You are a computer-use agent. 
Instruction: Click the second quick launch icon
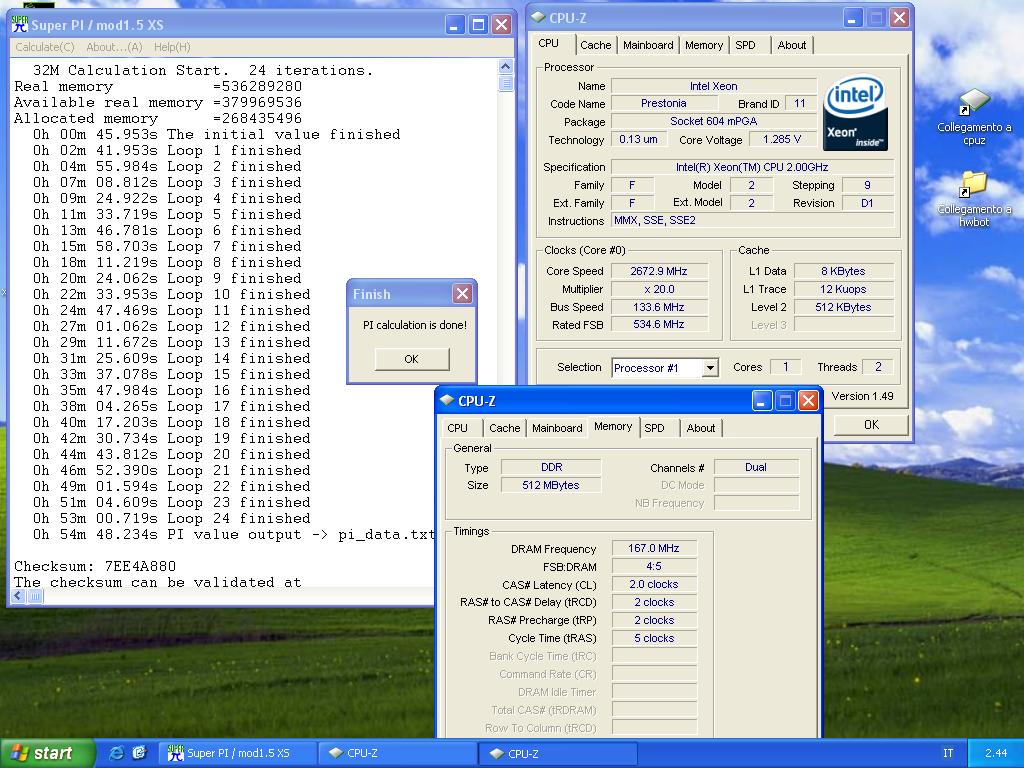pyautogui.click(x=139, y=753)
